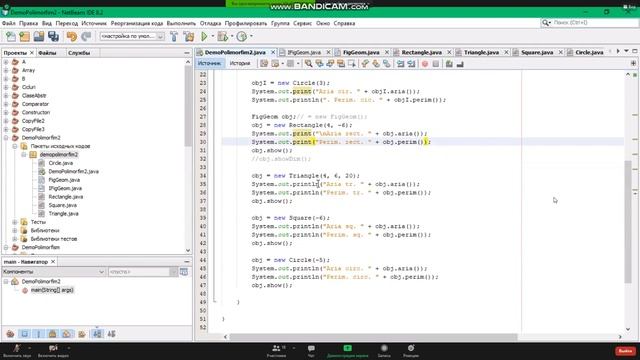Toggle Show Static Members filter in Navigator
Viewport: 640px width, 360px height.
pyautogui.click(x=39, y=334)
